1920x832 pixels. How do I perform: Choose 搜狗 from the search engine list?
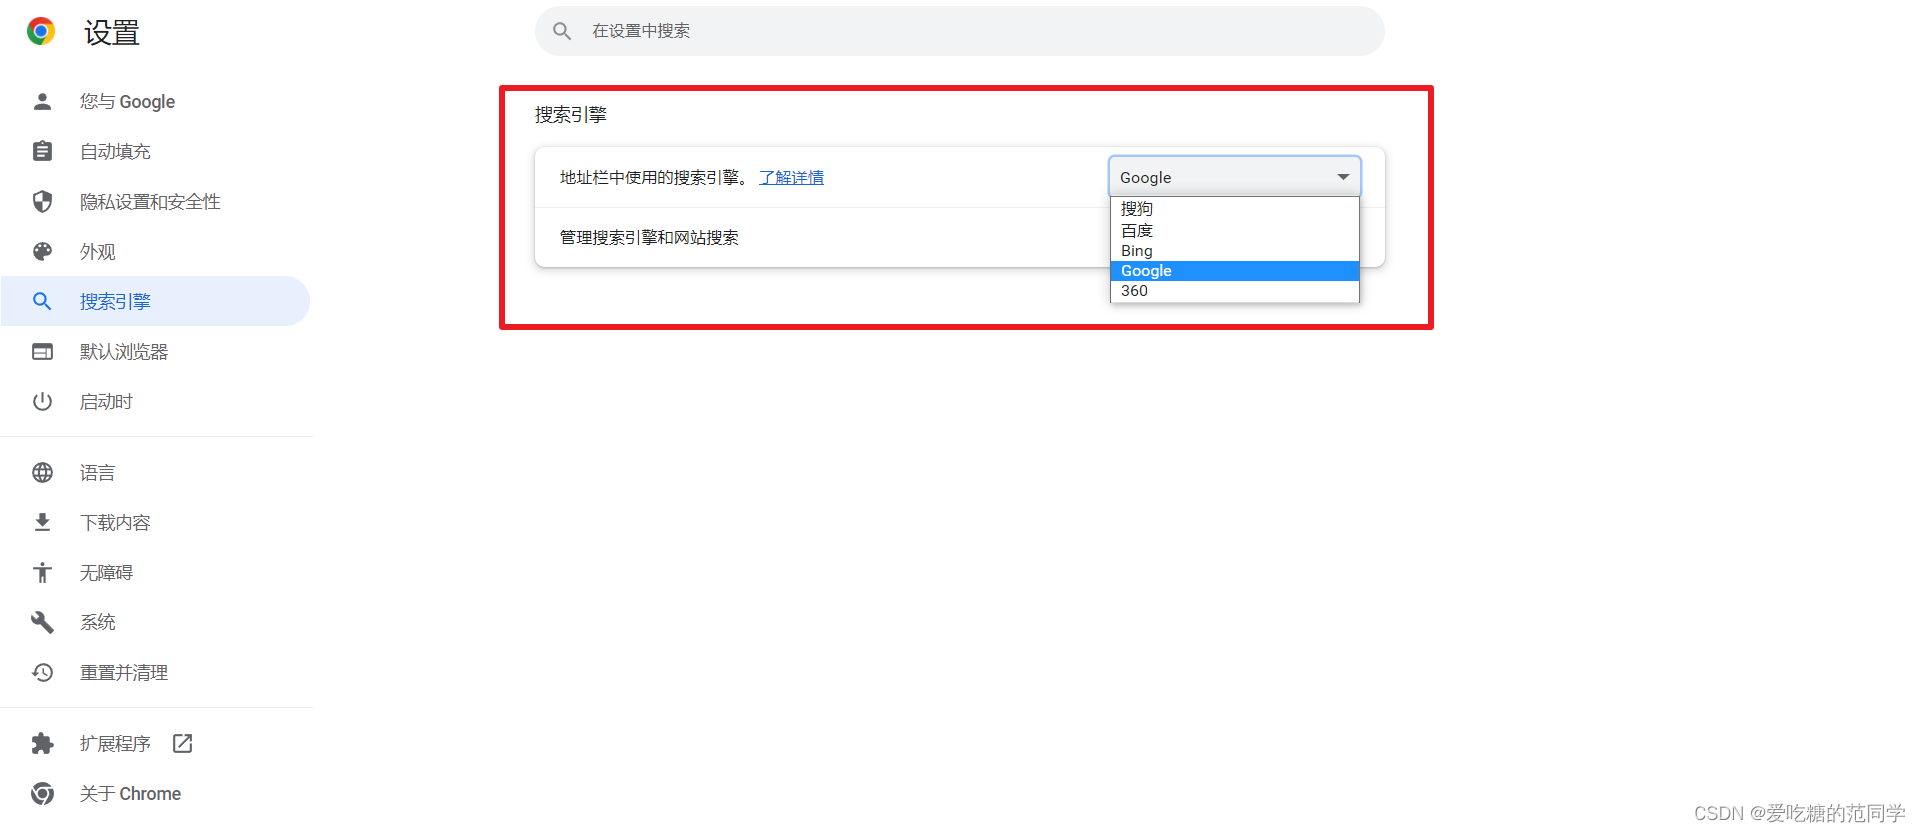click(1234, 209)
